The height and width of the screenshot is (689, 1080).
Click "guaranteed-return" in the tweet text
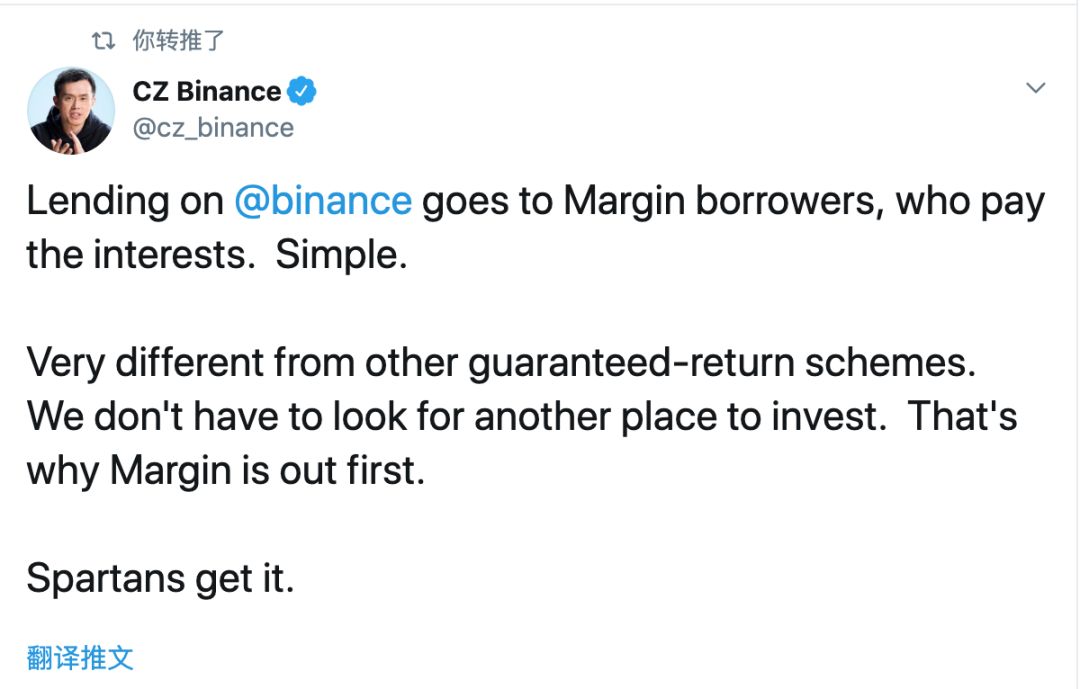coord(632,363)
